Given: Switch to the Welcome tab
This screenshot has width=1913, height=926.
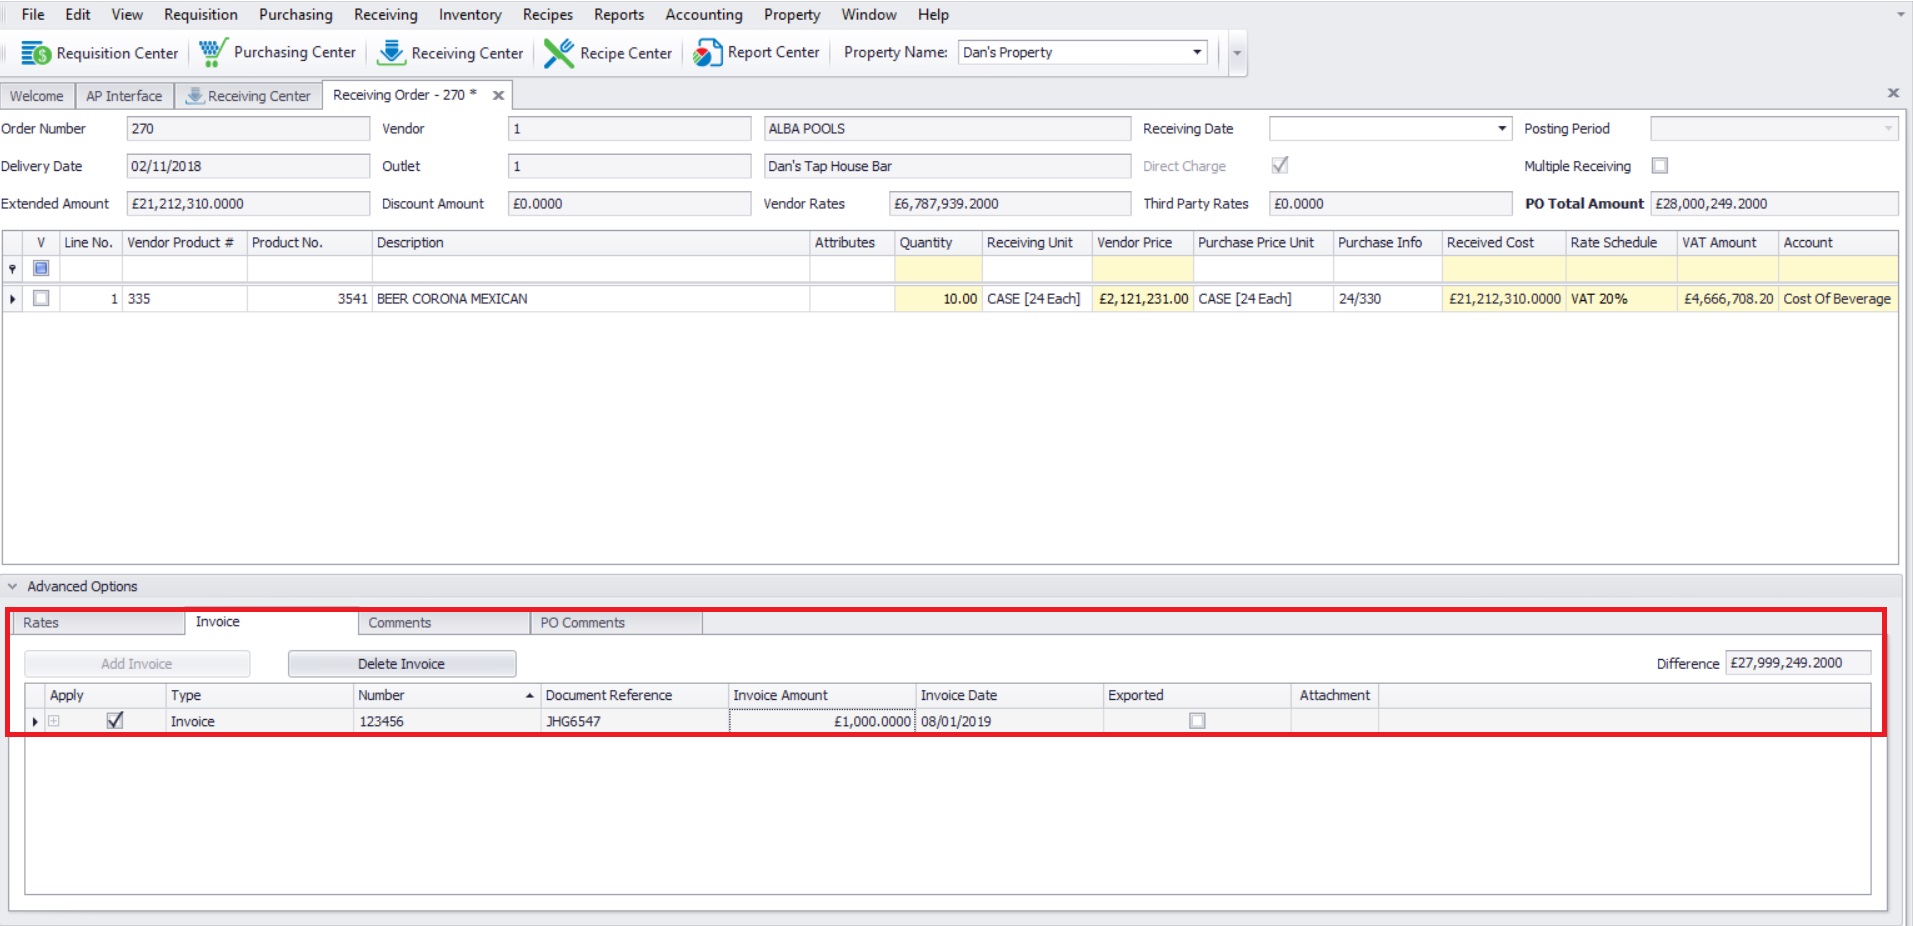Looking at the screenshot, I should tap(37, 96).
